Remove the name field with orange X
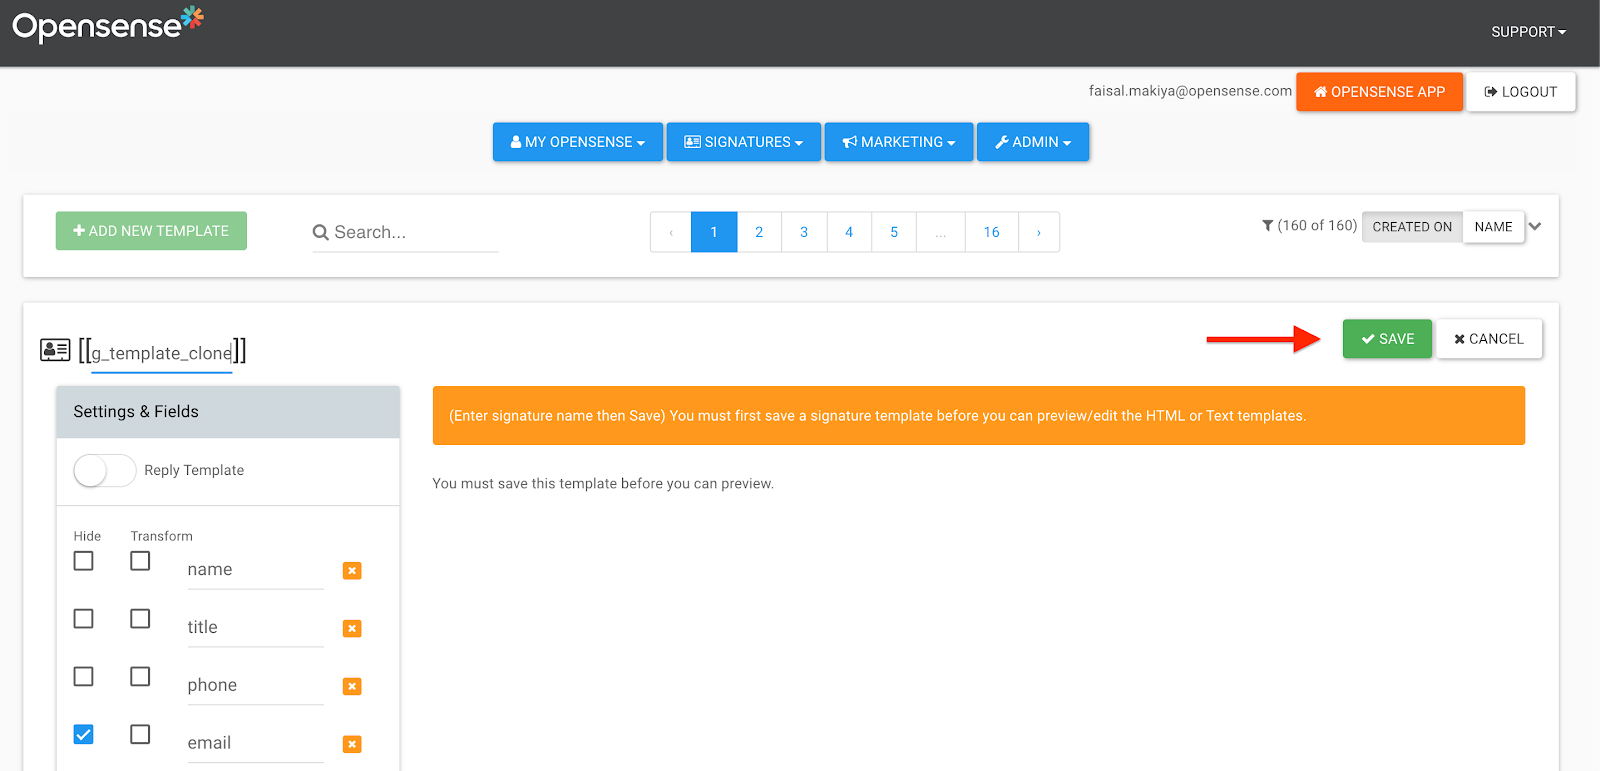Image resolution: width=1600 pixels, height=771 pixels. (352, 570)
